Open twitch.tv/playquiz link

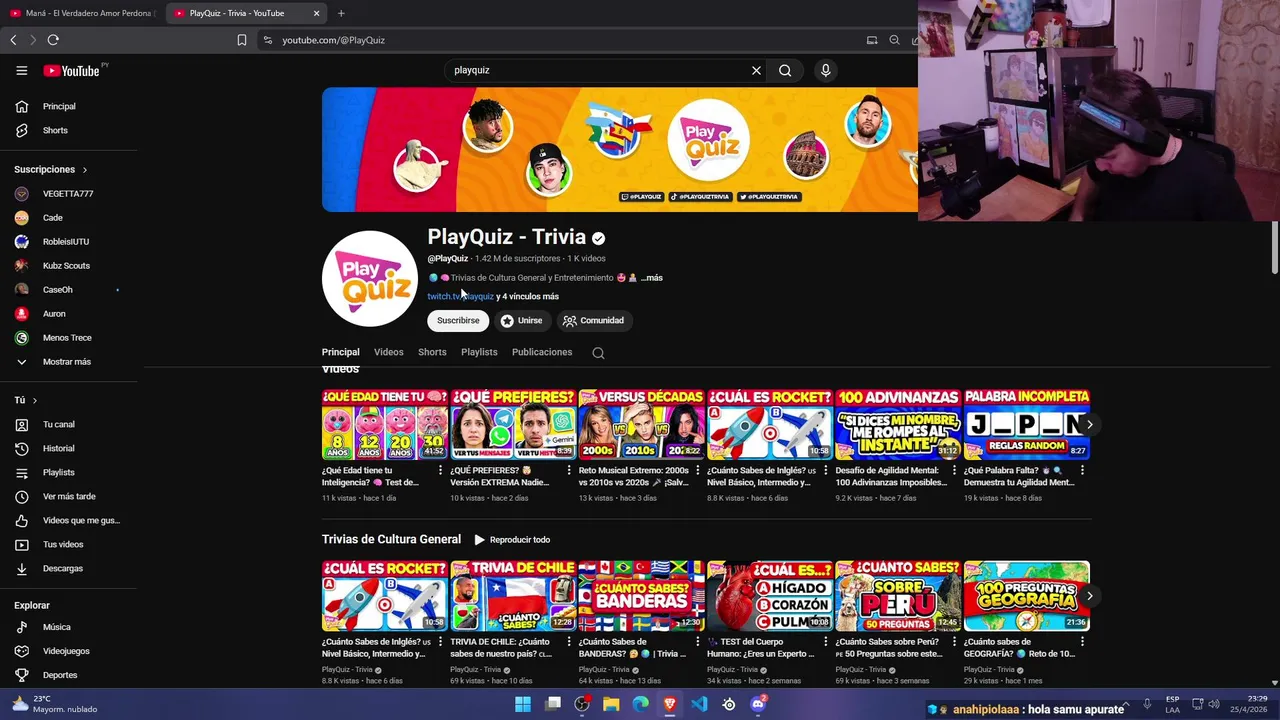click(460, 297)
